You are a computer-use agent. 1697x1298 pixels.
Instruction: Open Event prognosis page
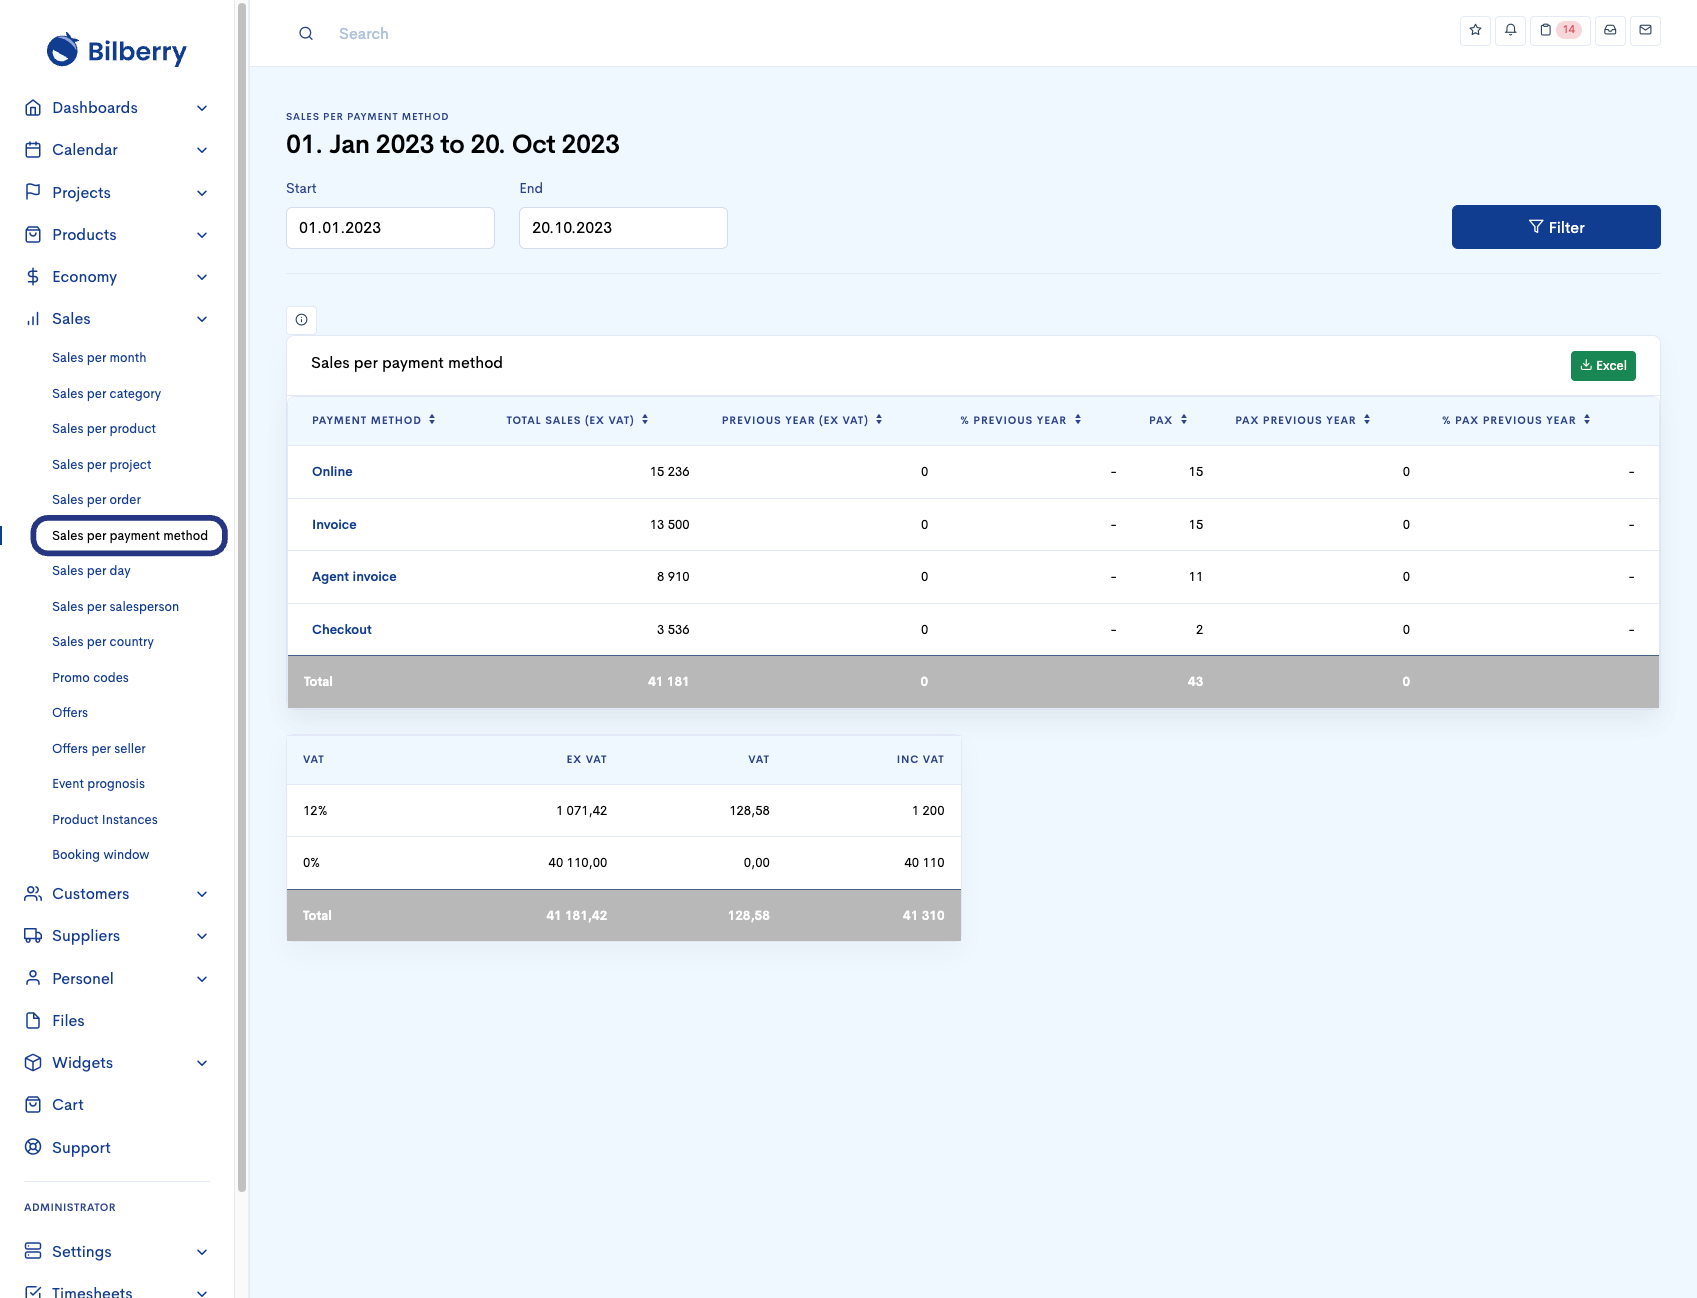(x=98, y=784)
